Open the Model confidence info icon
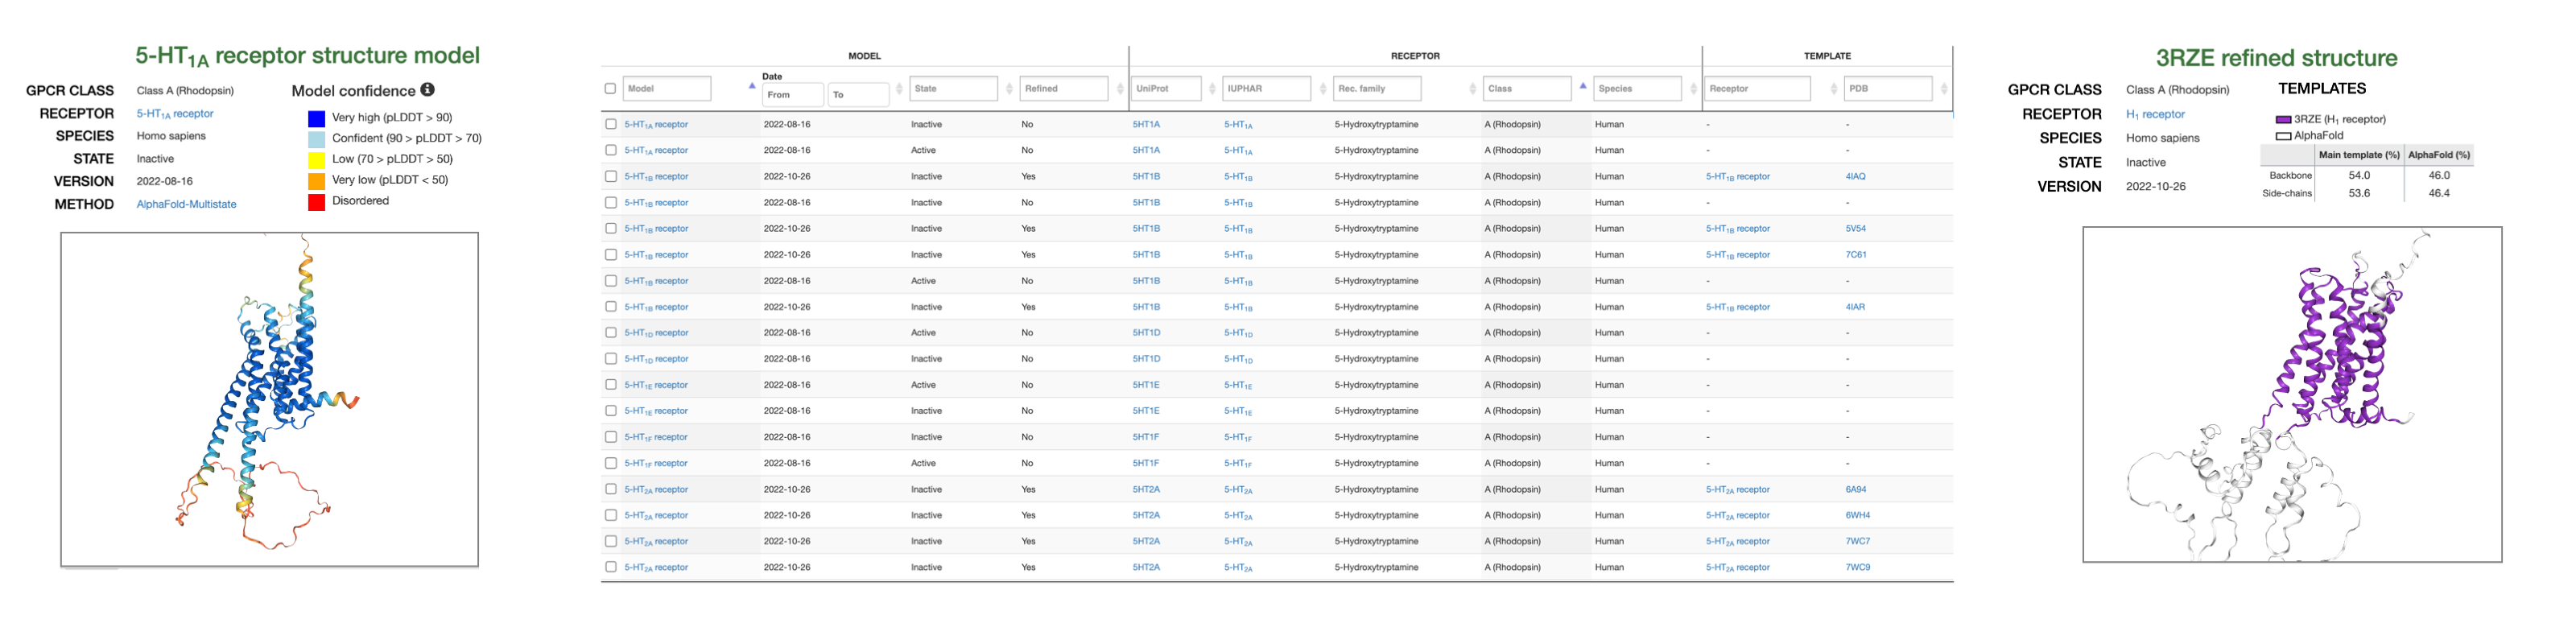This screenshot has height=644, width=2576. 427,90
